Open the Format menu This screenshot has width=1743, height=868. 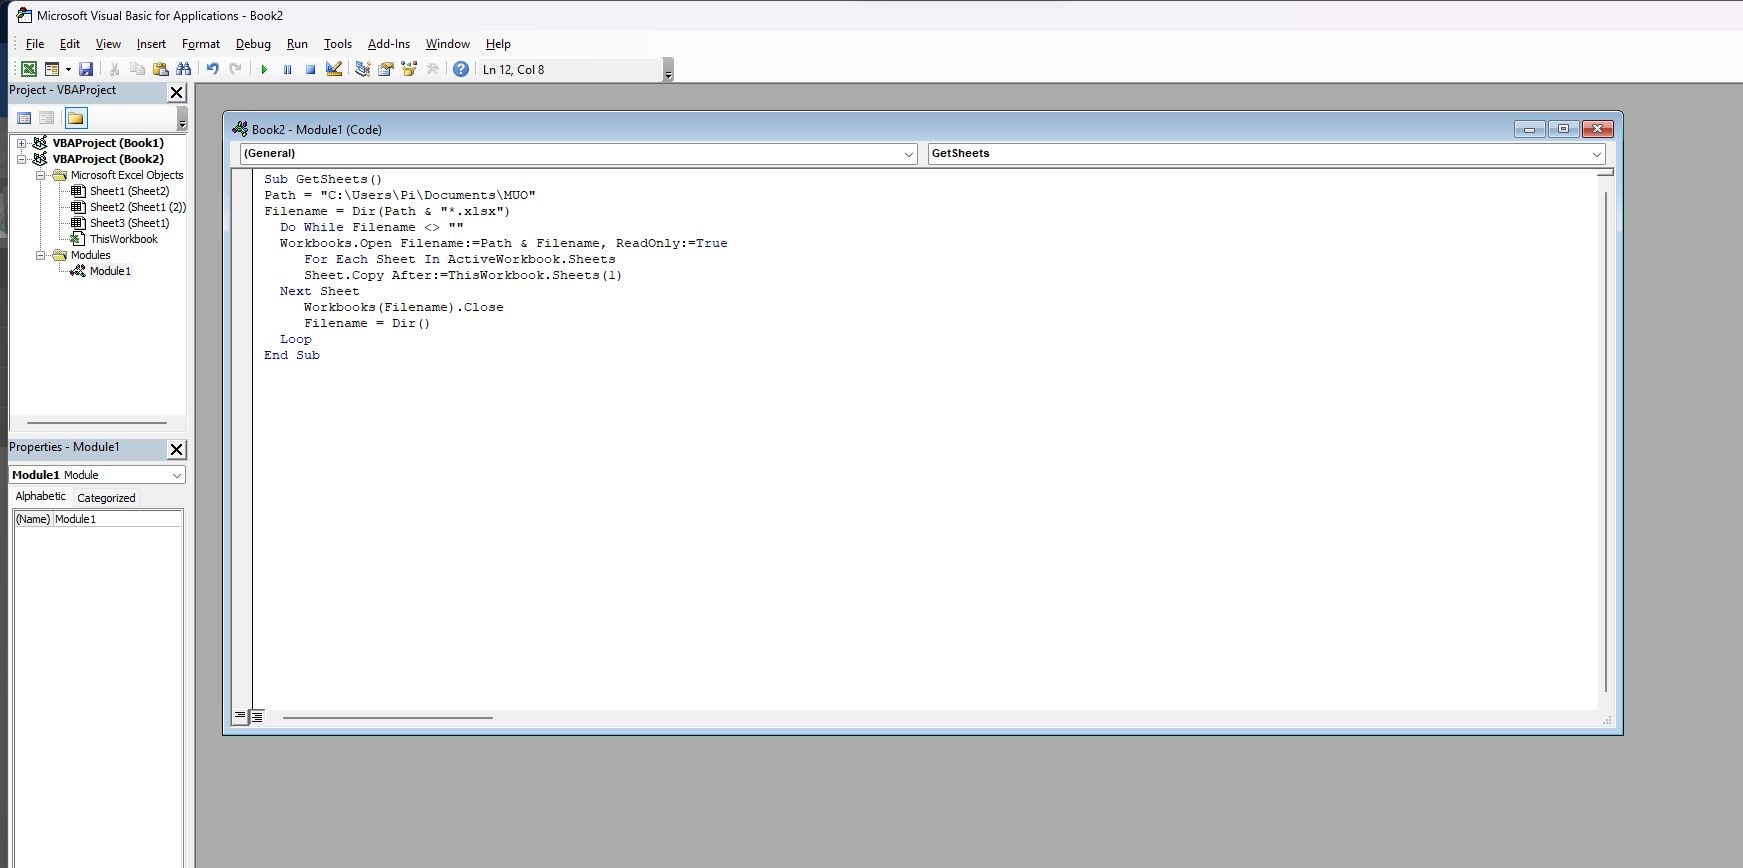[201, 44]
